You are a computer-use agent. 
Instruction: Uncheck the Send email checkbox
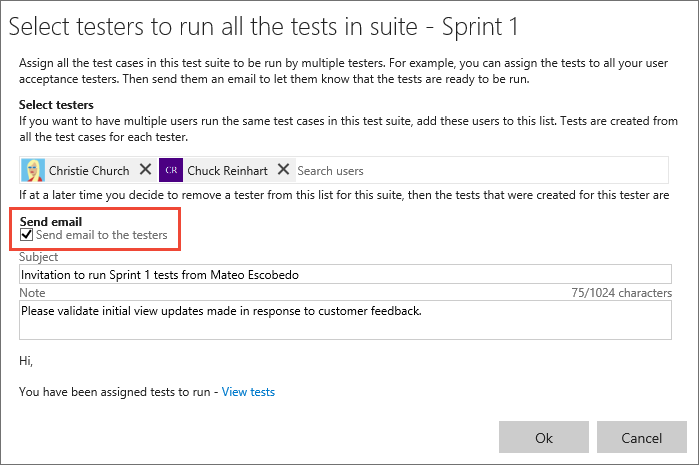pyautogui.click(x=27, y=235)
